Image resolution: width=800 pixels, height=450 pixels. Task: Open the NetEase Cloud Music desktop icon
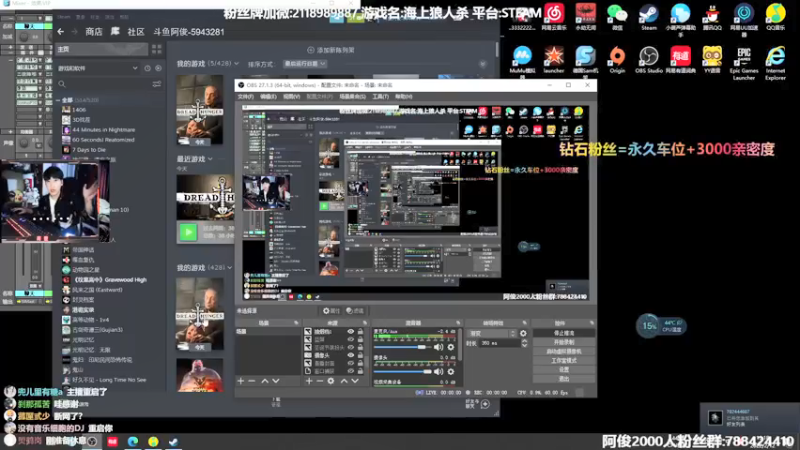554,16
